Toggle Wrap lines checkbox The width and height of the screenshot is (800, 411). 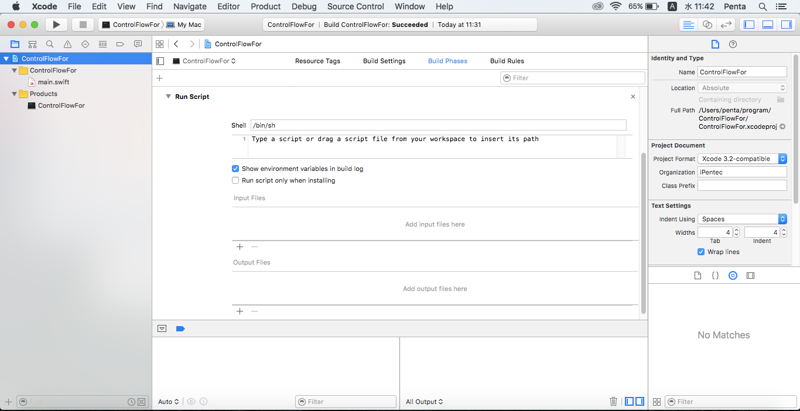click(x=701, y=252)
